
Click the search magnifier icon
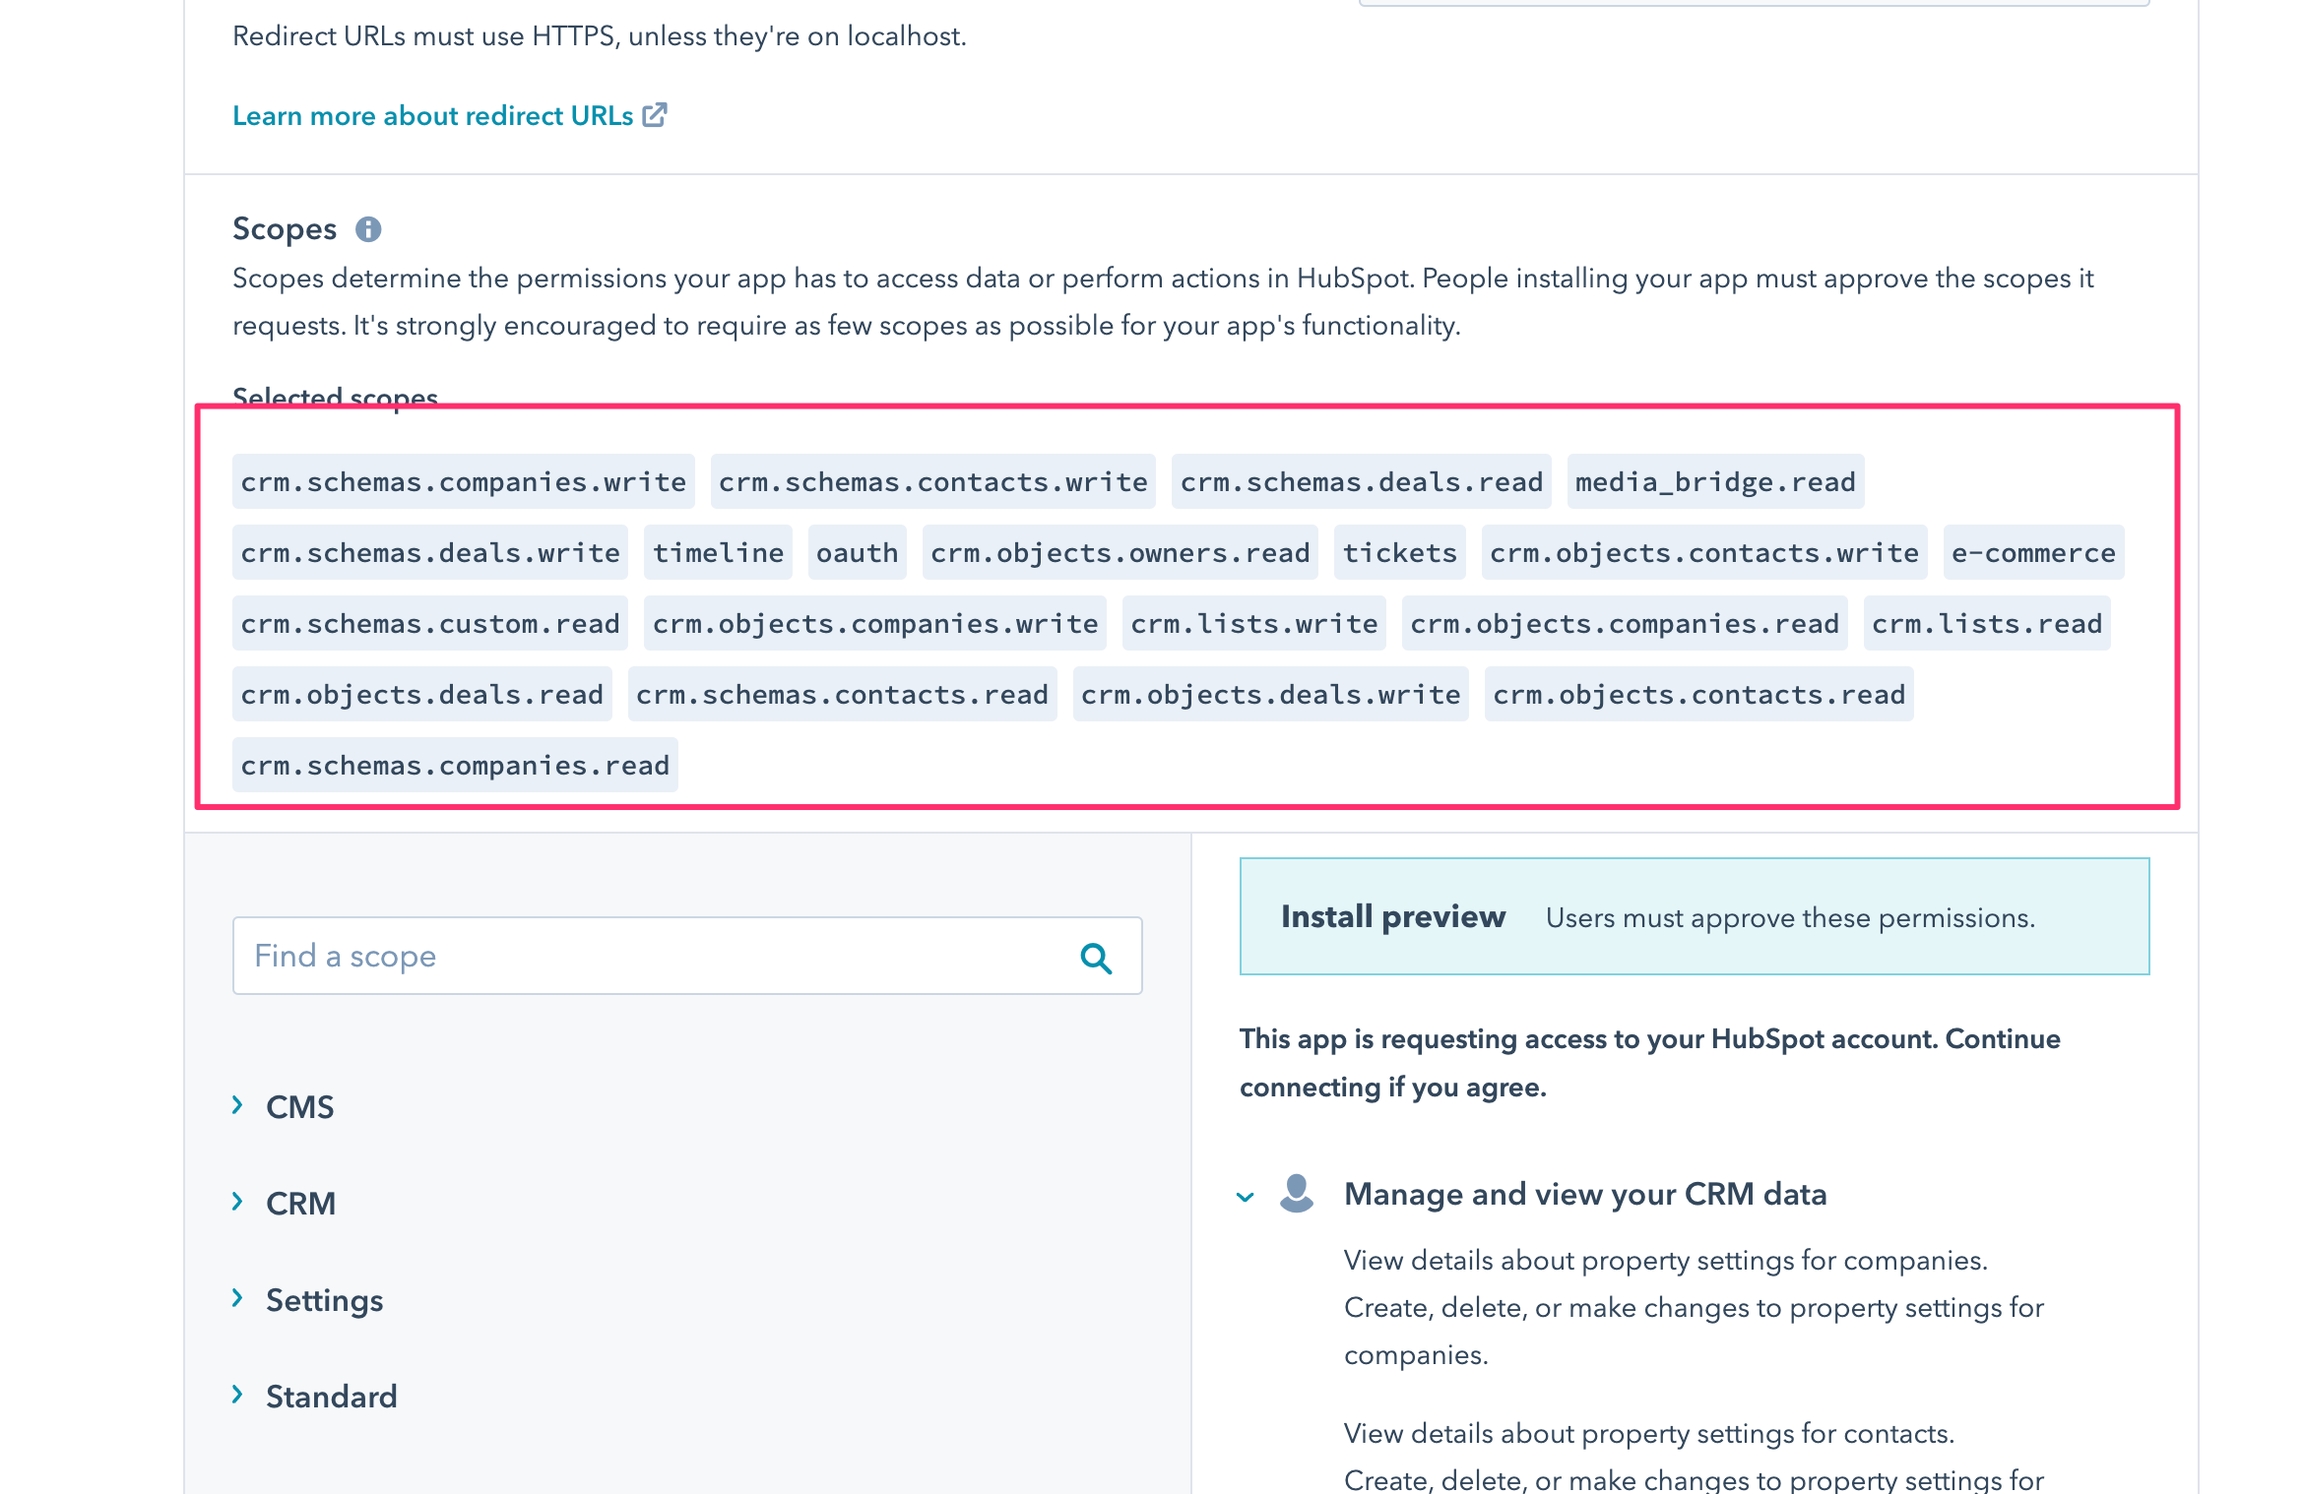point(1096,958)
